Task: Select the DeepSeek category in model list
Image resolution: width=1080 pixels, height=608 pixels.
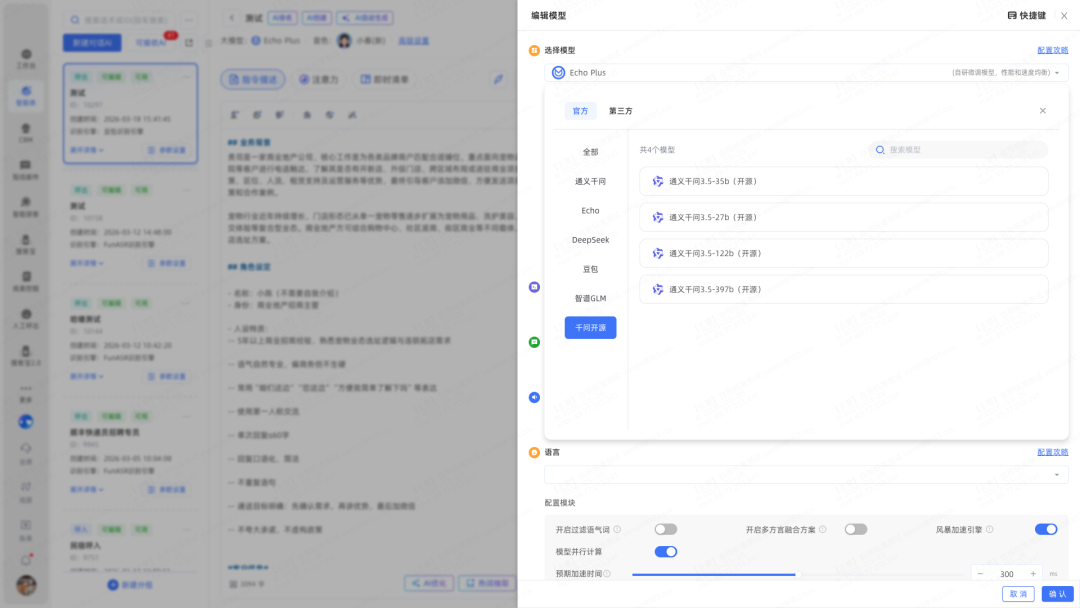Action: (590, 240)
